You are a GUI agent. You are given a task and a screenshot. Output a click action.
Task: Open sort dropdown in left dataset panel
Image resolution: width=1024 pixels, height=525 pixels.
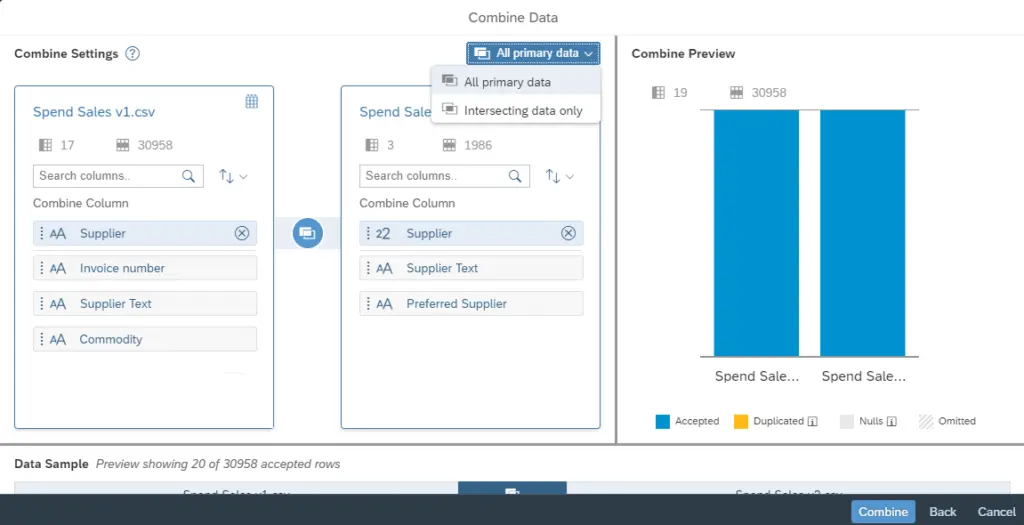232,176
